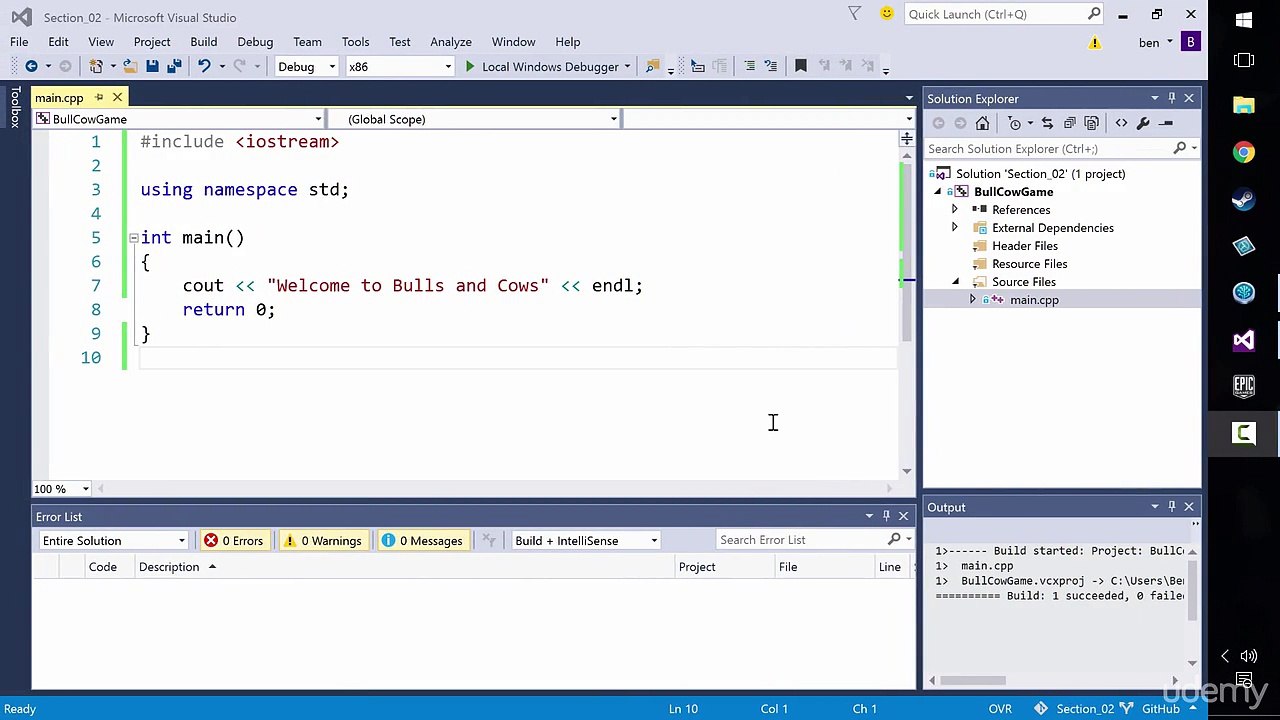
Task: Click the View Code angle-brackets icon
Action: pyautogui.click(x=1121, y=123)
